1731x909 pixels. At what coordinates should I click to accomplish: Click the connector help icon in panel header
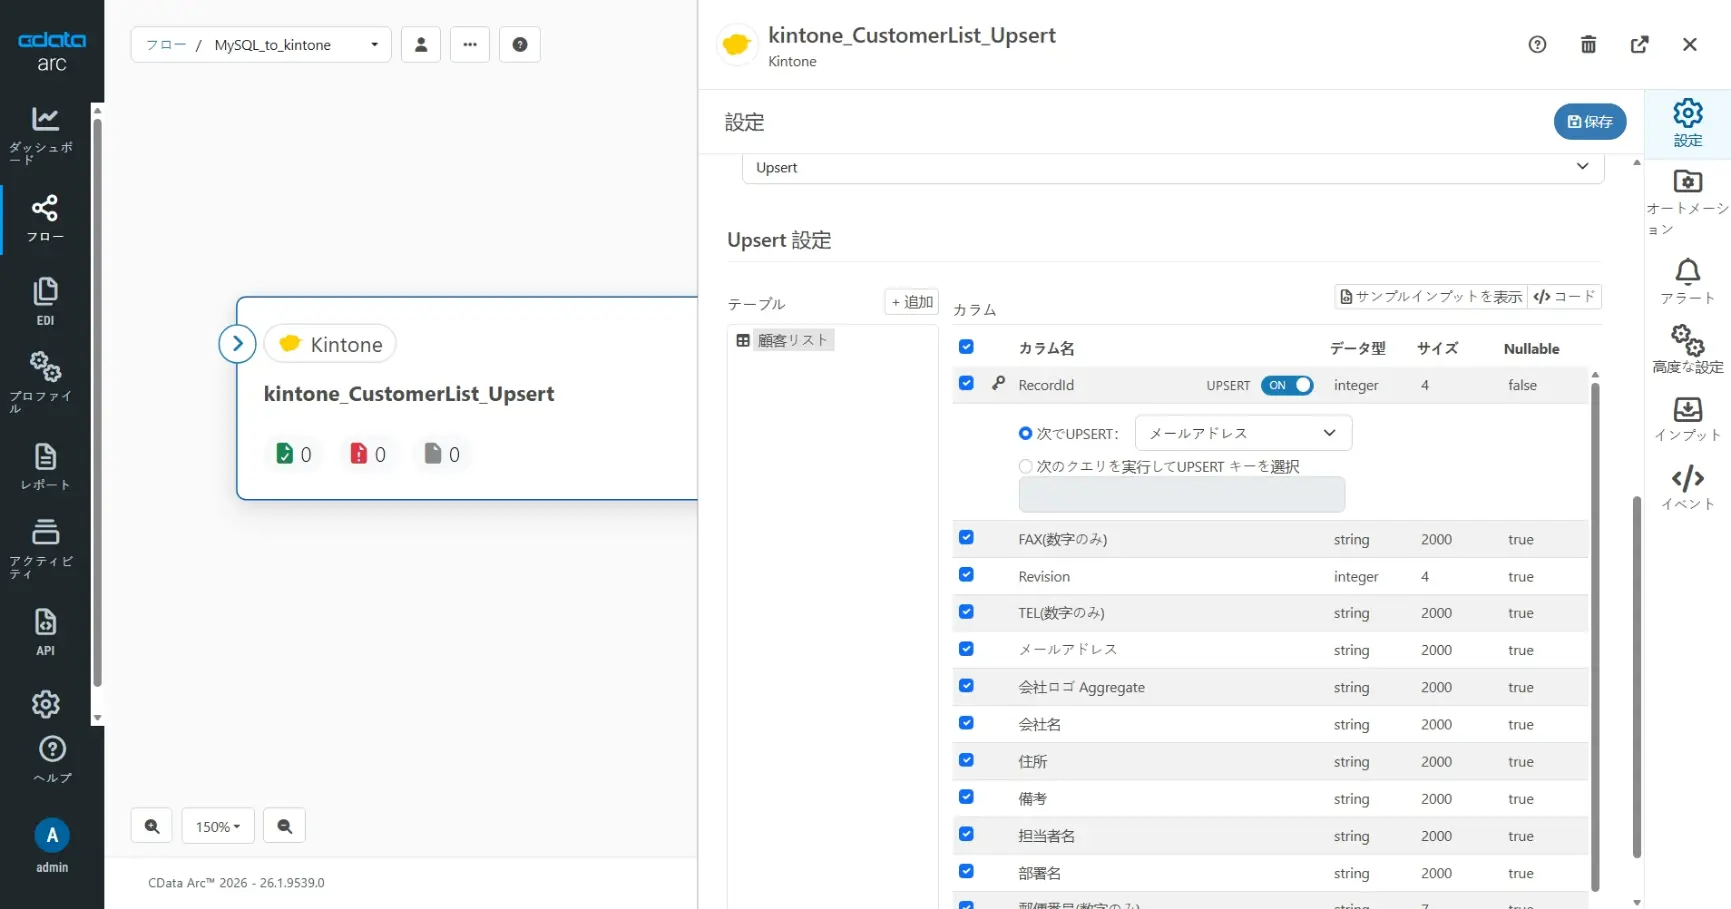pos(1538,44)
